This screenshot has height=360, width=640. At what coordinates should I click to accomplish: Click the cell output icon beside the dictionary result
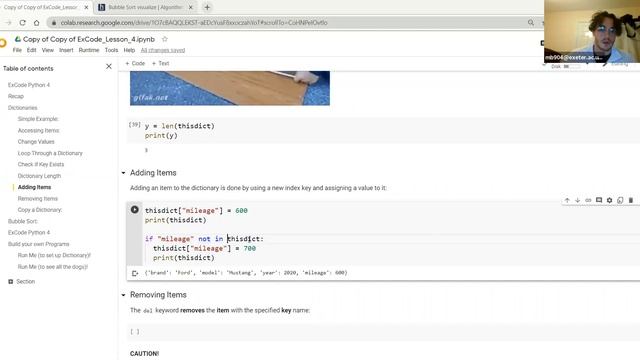pyautogui.click(x=135, y=273)
